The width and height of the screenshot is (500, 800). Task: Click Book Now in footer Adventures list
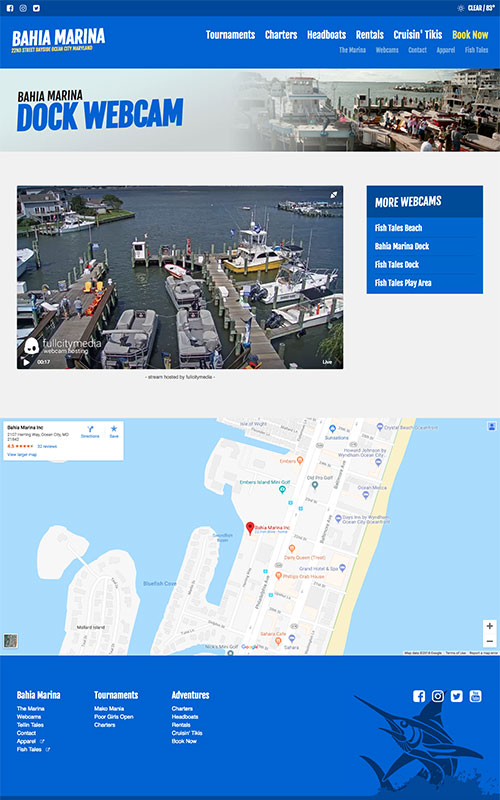[184, 741]
